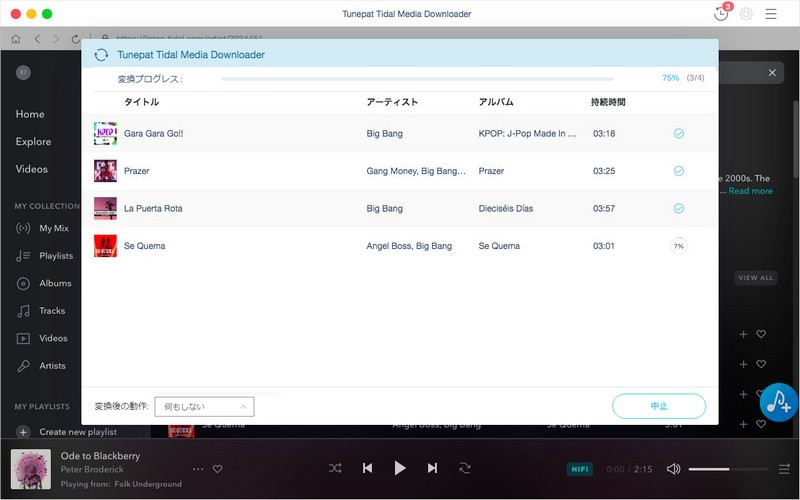The image size is (800, 500).
Task: Click the Ode to Blackberry track title
Action: point(100,456)
